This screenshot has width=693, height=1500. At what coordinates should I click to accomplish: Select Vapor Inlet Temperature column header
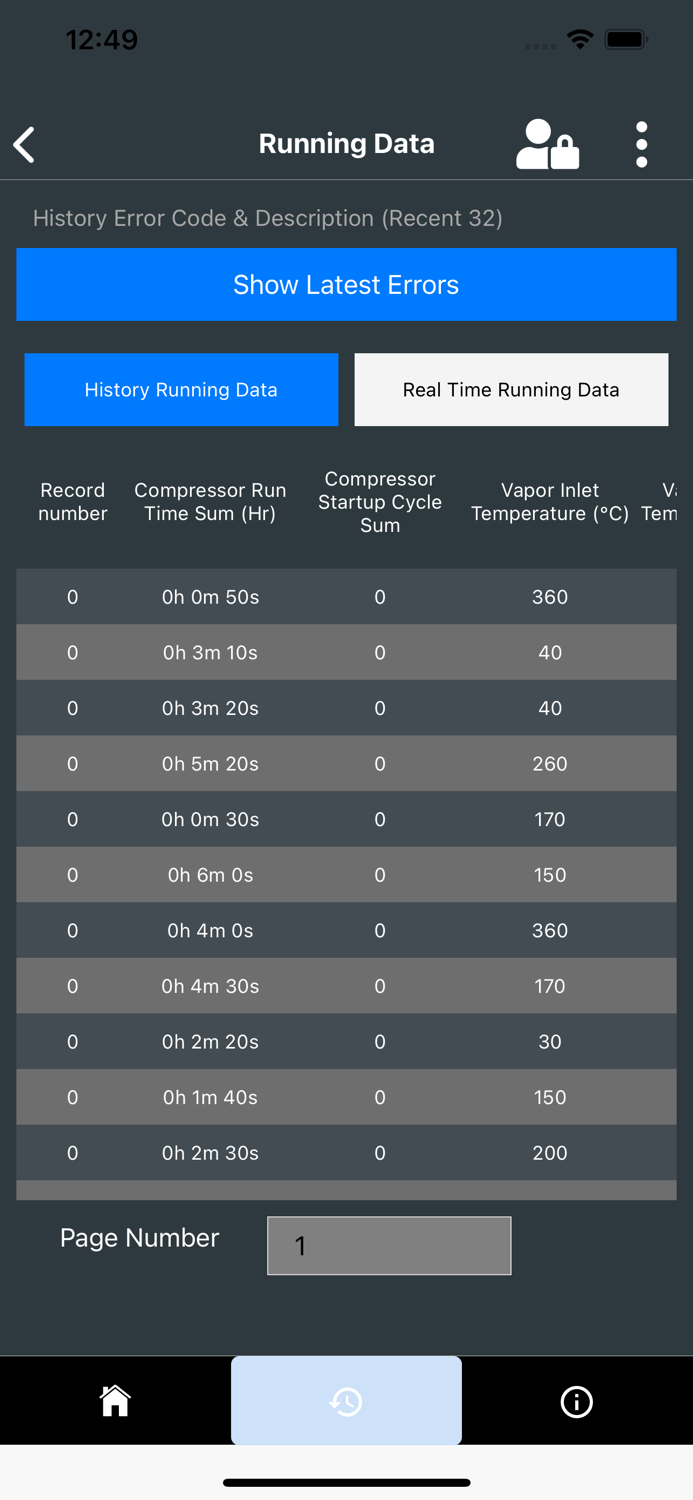click(550, 502)
